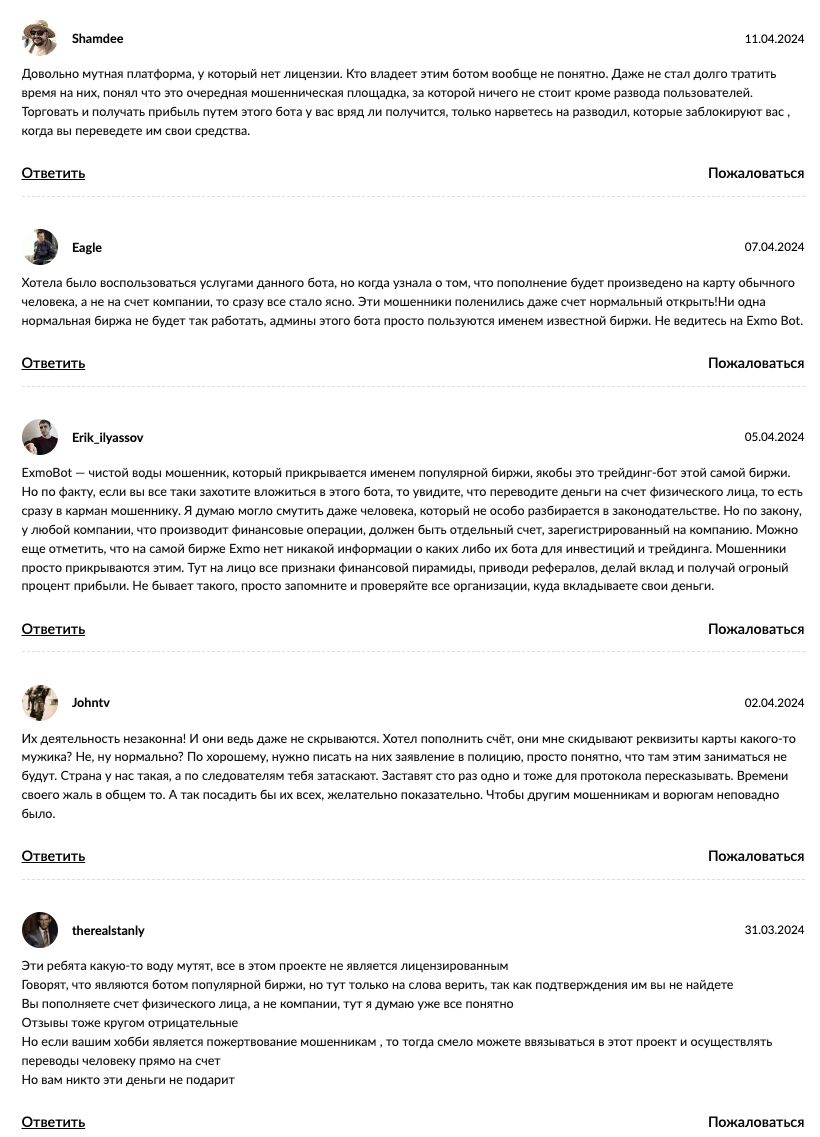
Task: Click Erik_ilyassov's profile avatar
Action: [x=40, y=437]
